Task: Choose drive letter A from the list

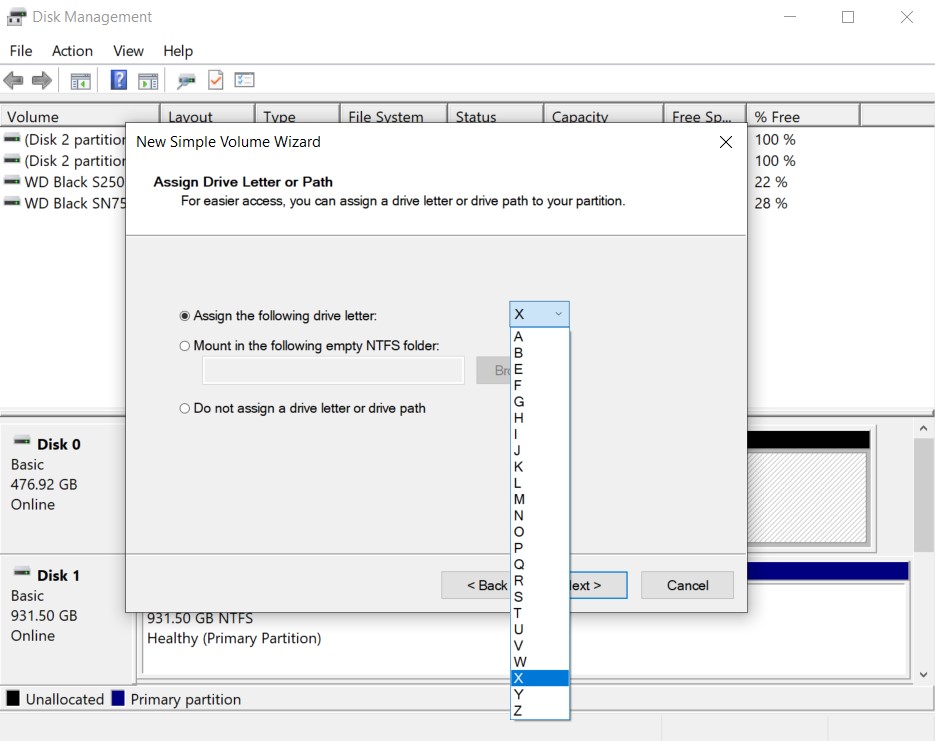Action: click(x=540, y=337)
